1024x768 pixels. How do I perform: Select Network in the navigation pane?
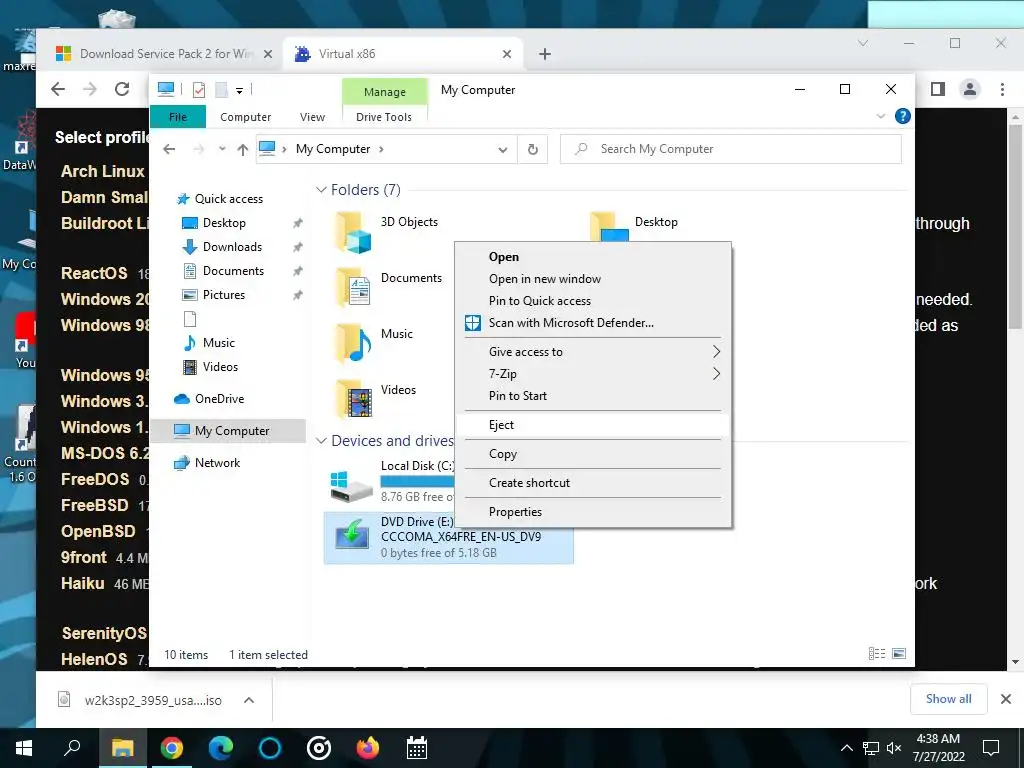[x=217, y=462]
